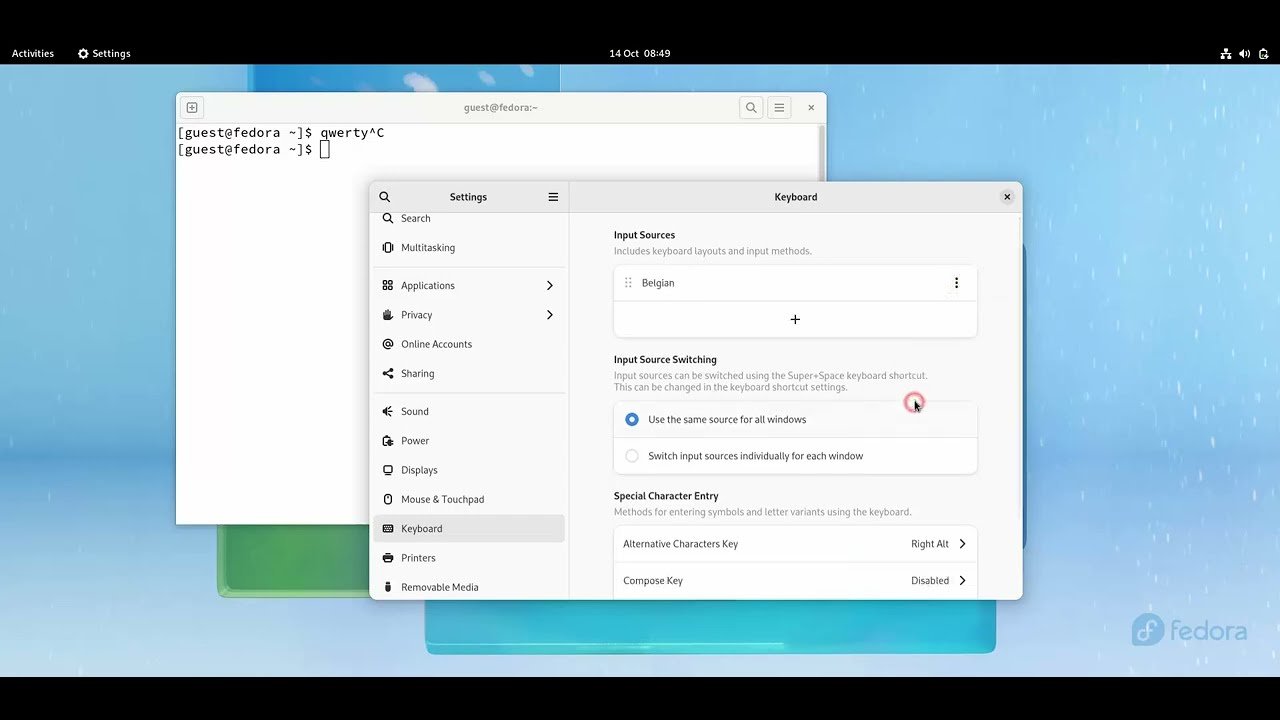Open the three-dot menu for Belgian
The height and width of the screenshot is (720, 1280).
tap(956, 283)
